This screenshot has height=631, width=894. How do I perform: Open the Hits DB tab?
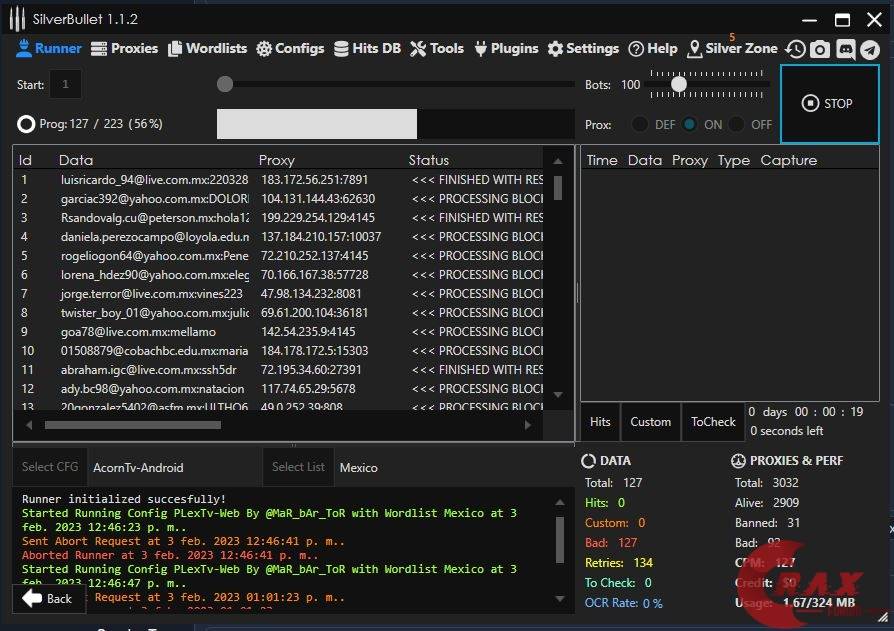click(367, 48)
